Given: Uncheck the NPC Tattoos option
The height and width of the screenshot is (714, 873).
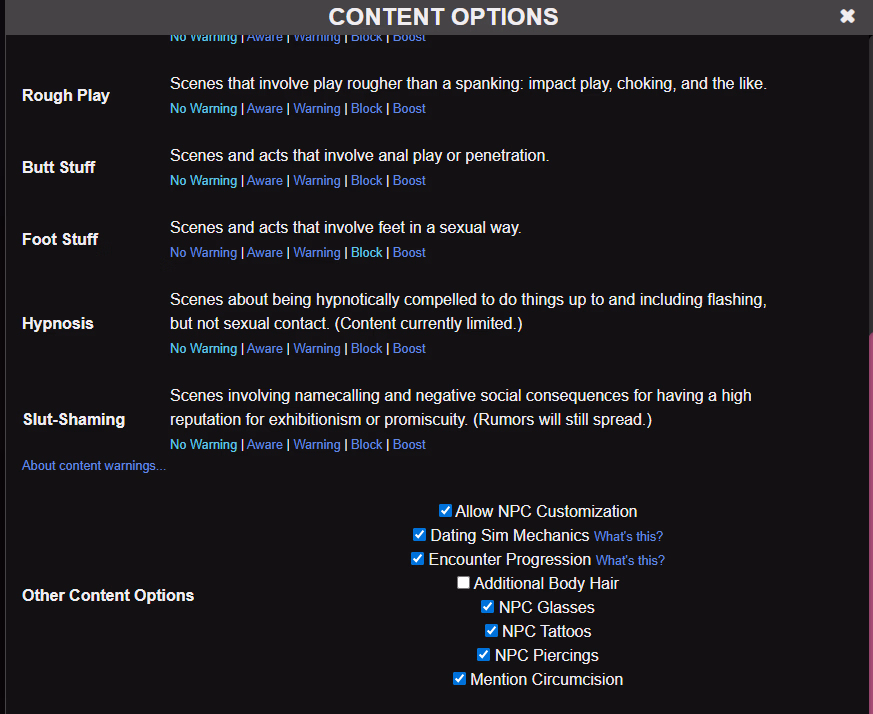Looking at the screenshot, I should pos(492,631).
